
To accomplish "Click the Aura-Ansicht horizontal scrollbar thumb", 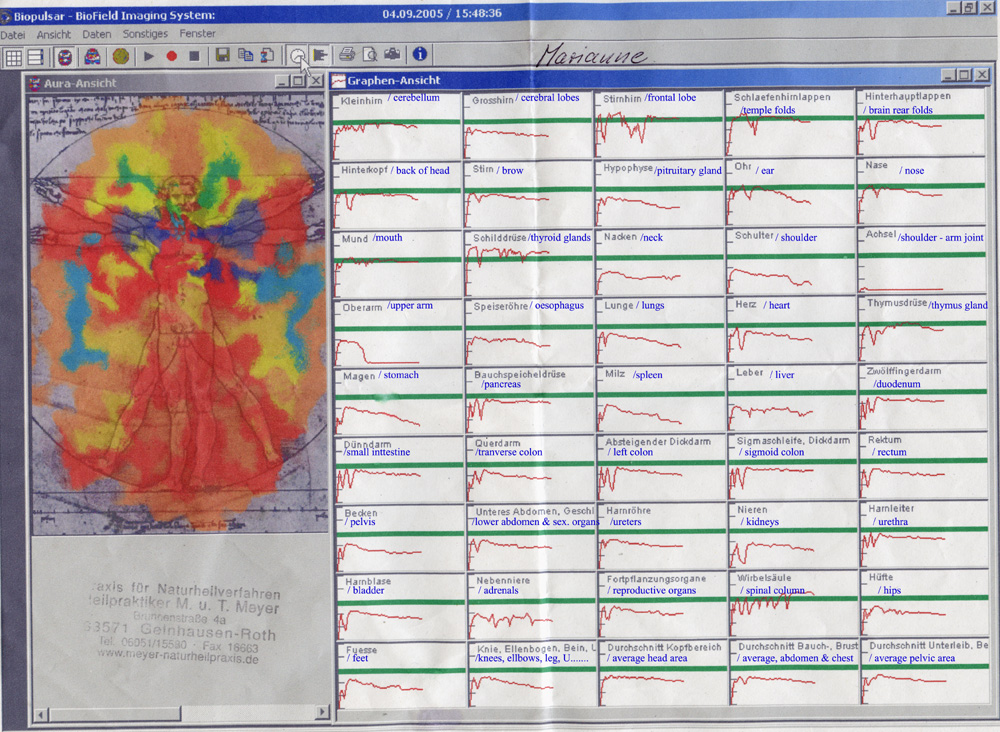I will click(115, 713).
